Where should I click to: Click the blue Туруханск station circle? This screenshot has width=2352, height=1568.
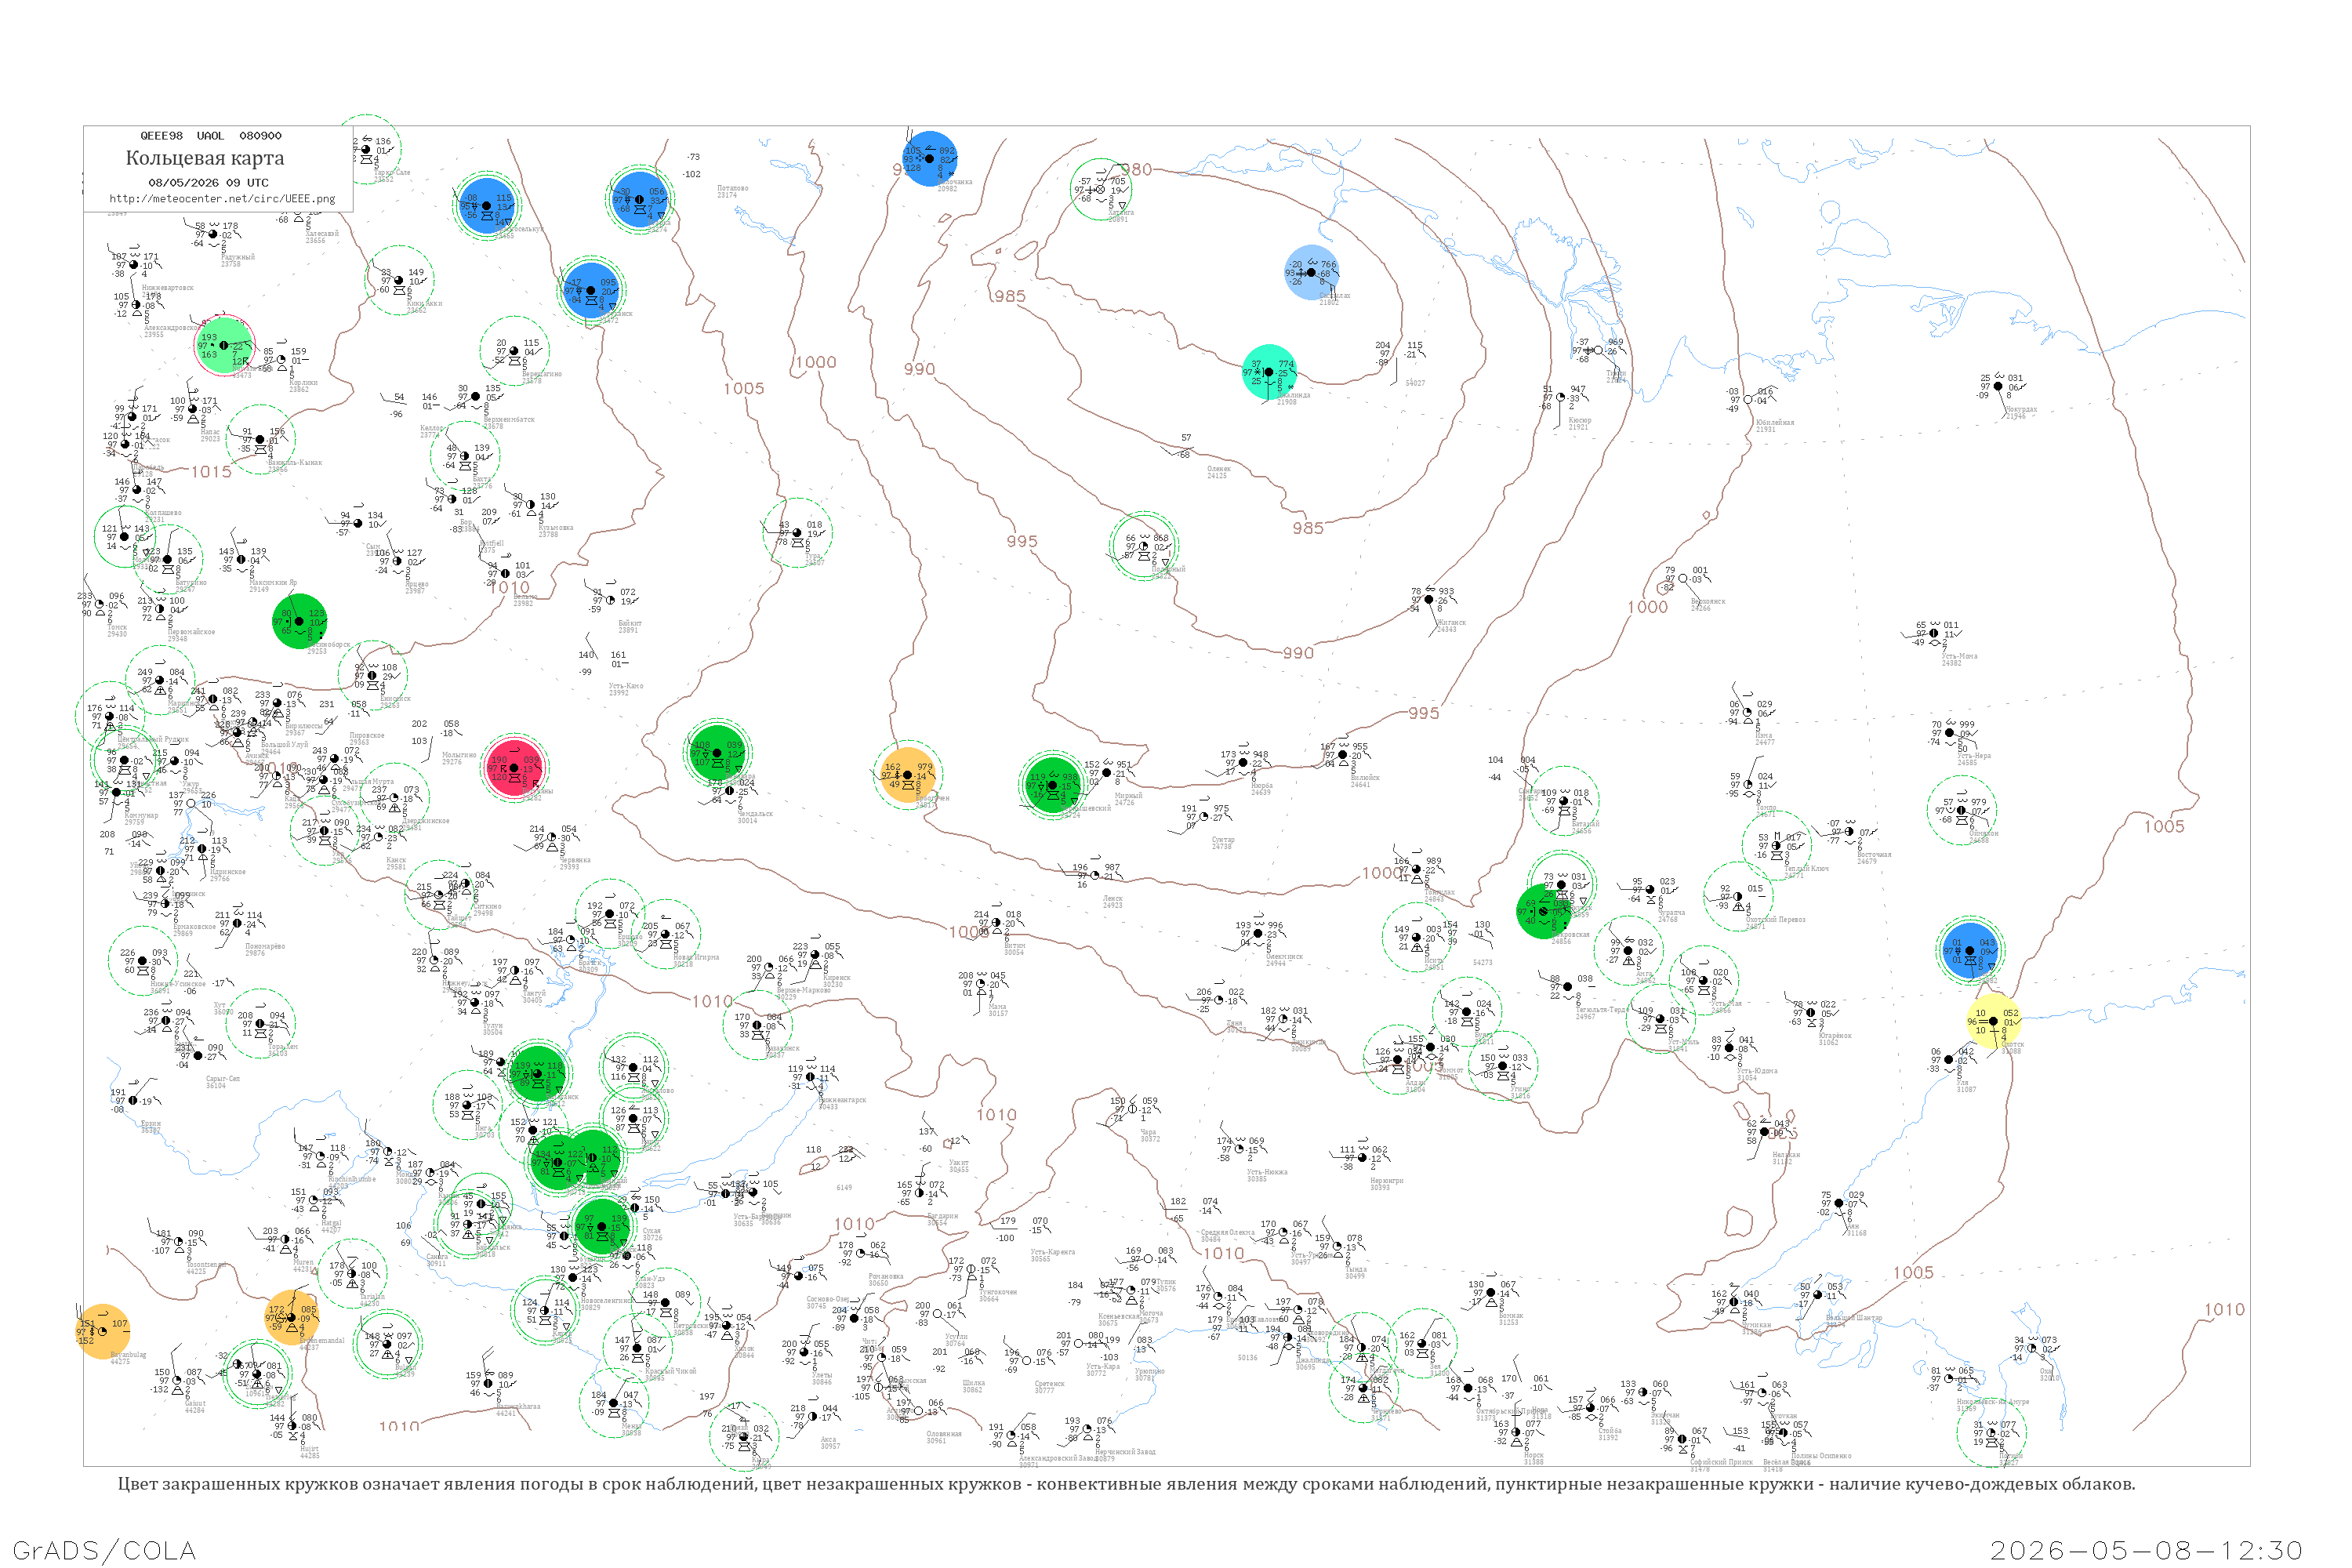tap(592, 290)
